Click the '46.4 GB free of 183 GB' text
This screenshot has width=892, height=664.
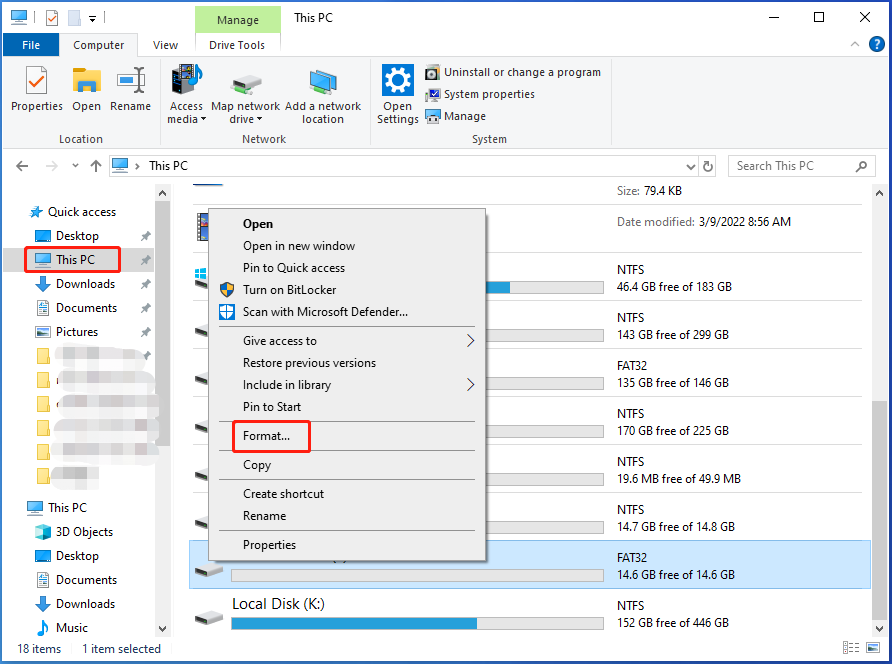click(674, 287)
